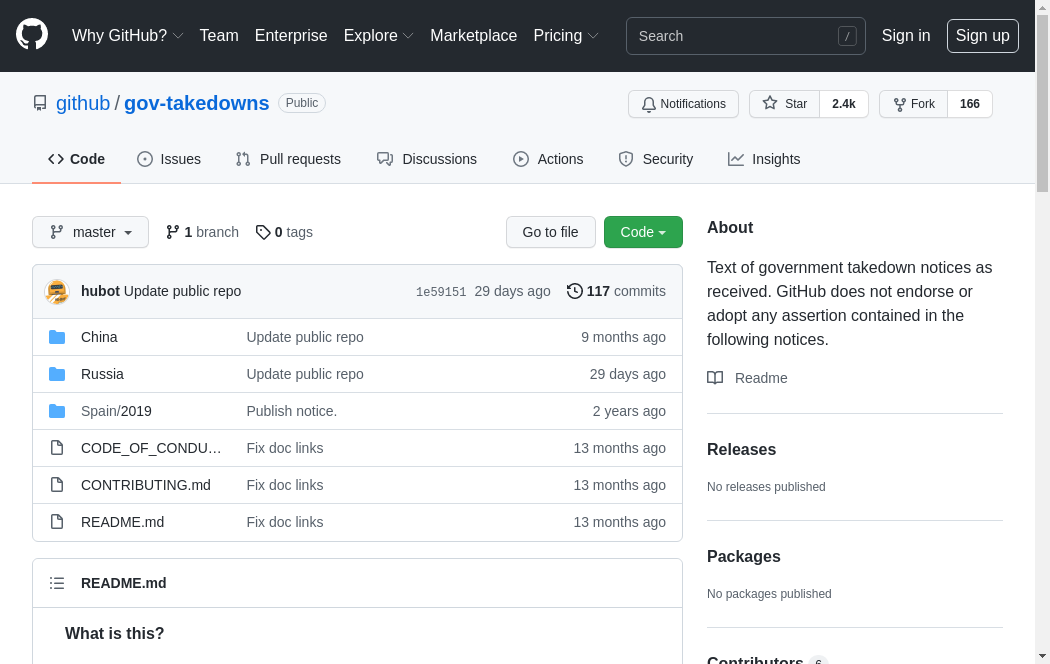Open README table of contents list icon
The height and width of the screenshot is (664, 1050).
tap(57, 583)
